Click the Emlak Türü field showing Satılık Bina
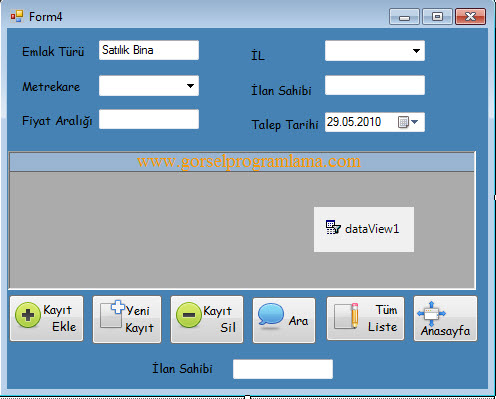The width and height of the screenshot is (496, 399). coord(149,50)
